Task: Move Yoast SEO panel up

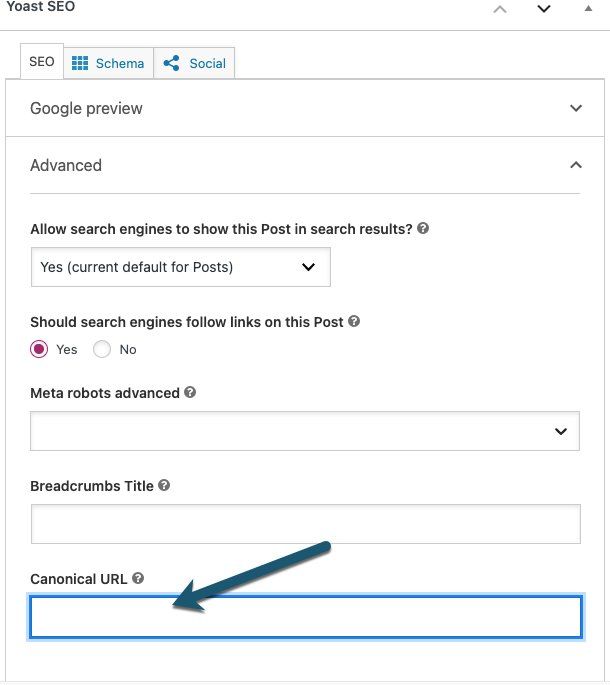Action: point(500,9)
